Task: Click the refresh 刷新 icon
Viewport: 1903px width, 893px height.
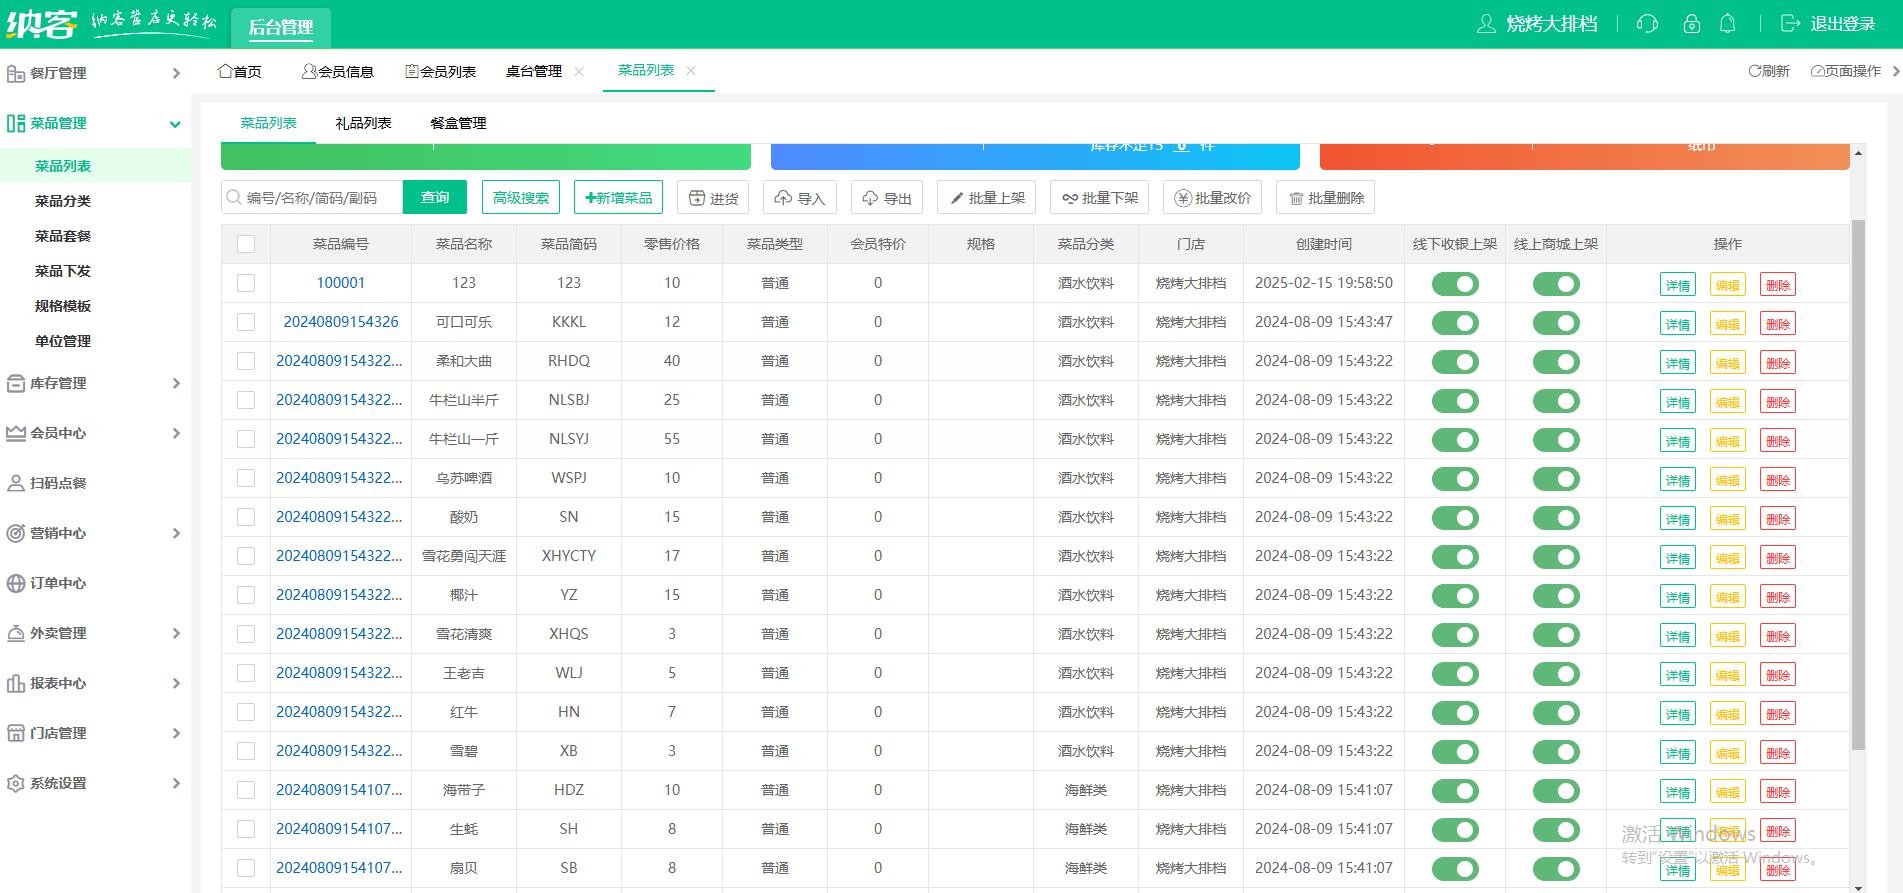Action: pyautogui.click(x=1754, y=71)
